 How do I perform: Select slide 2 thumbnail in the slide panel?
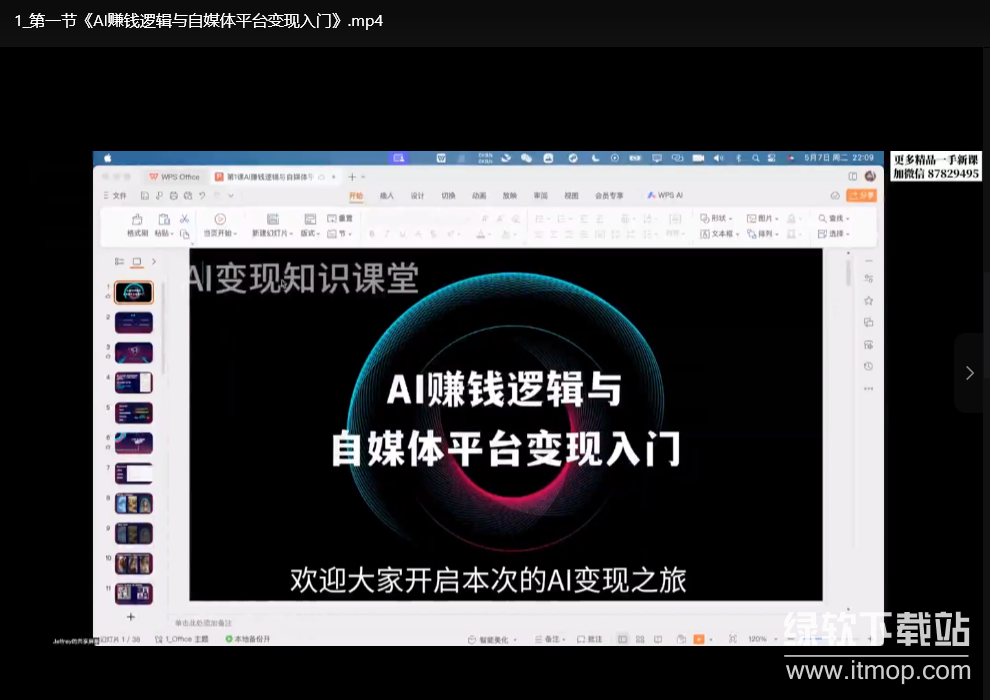click(134, 323)
